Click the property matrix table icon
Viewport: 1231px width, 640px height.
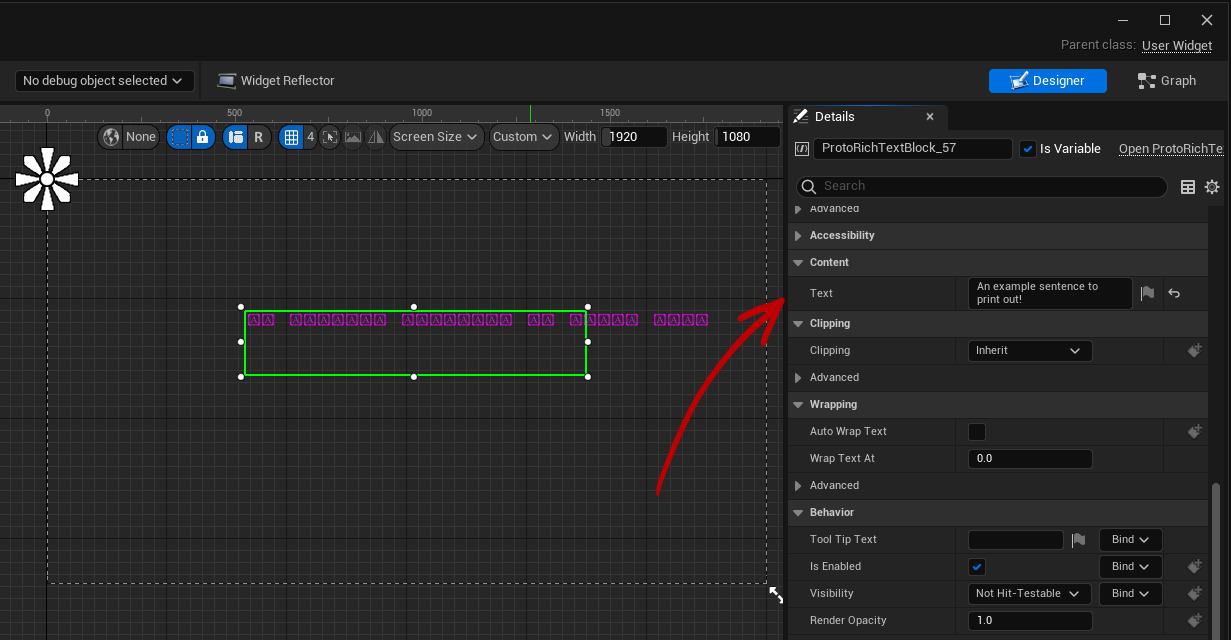point(1188,187)
